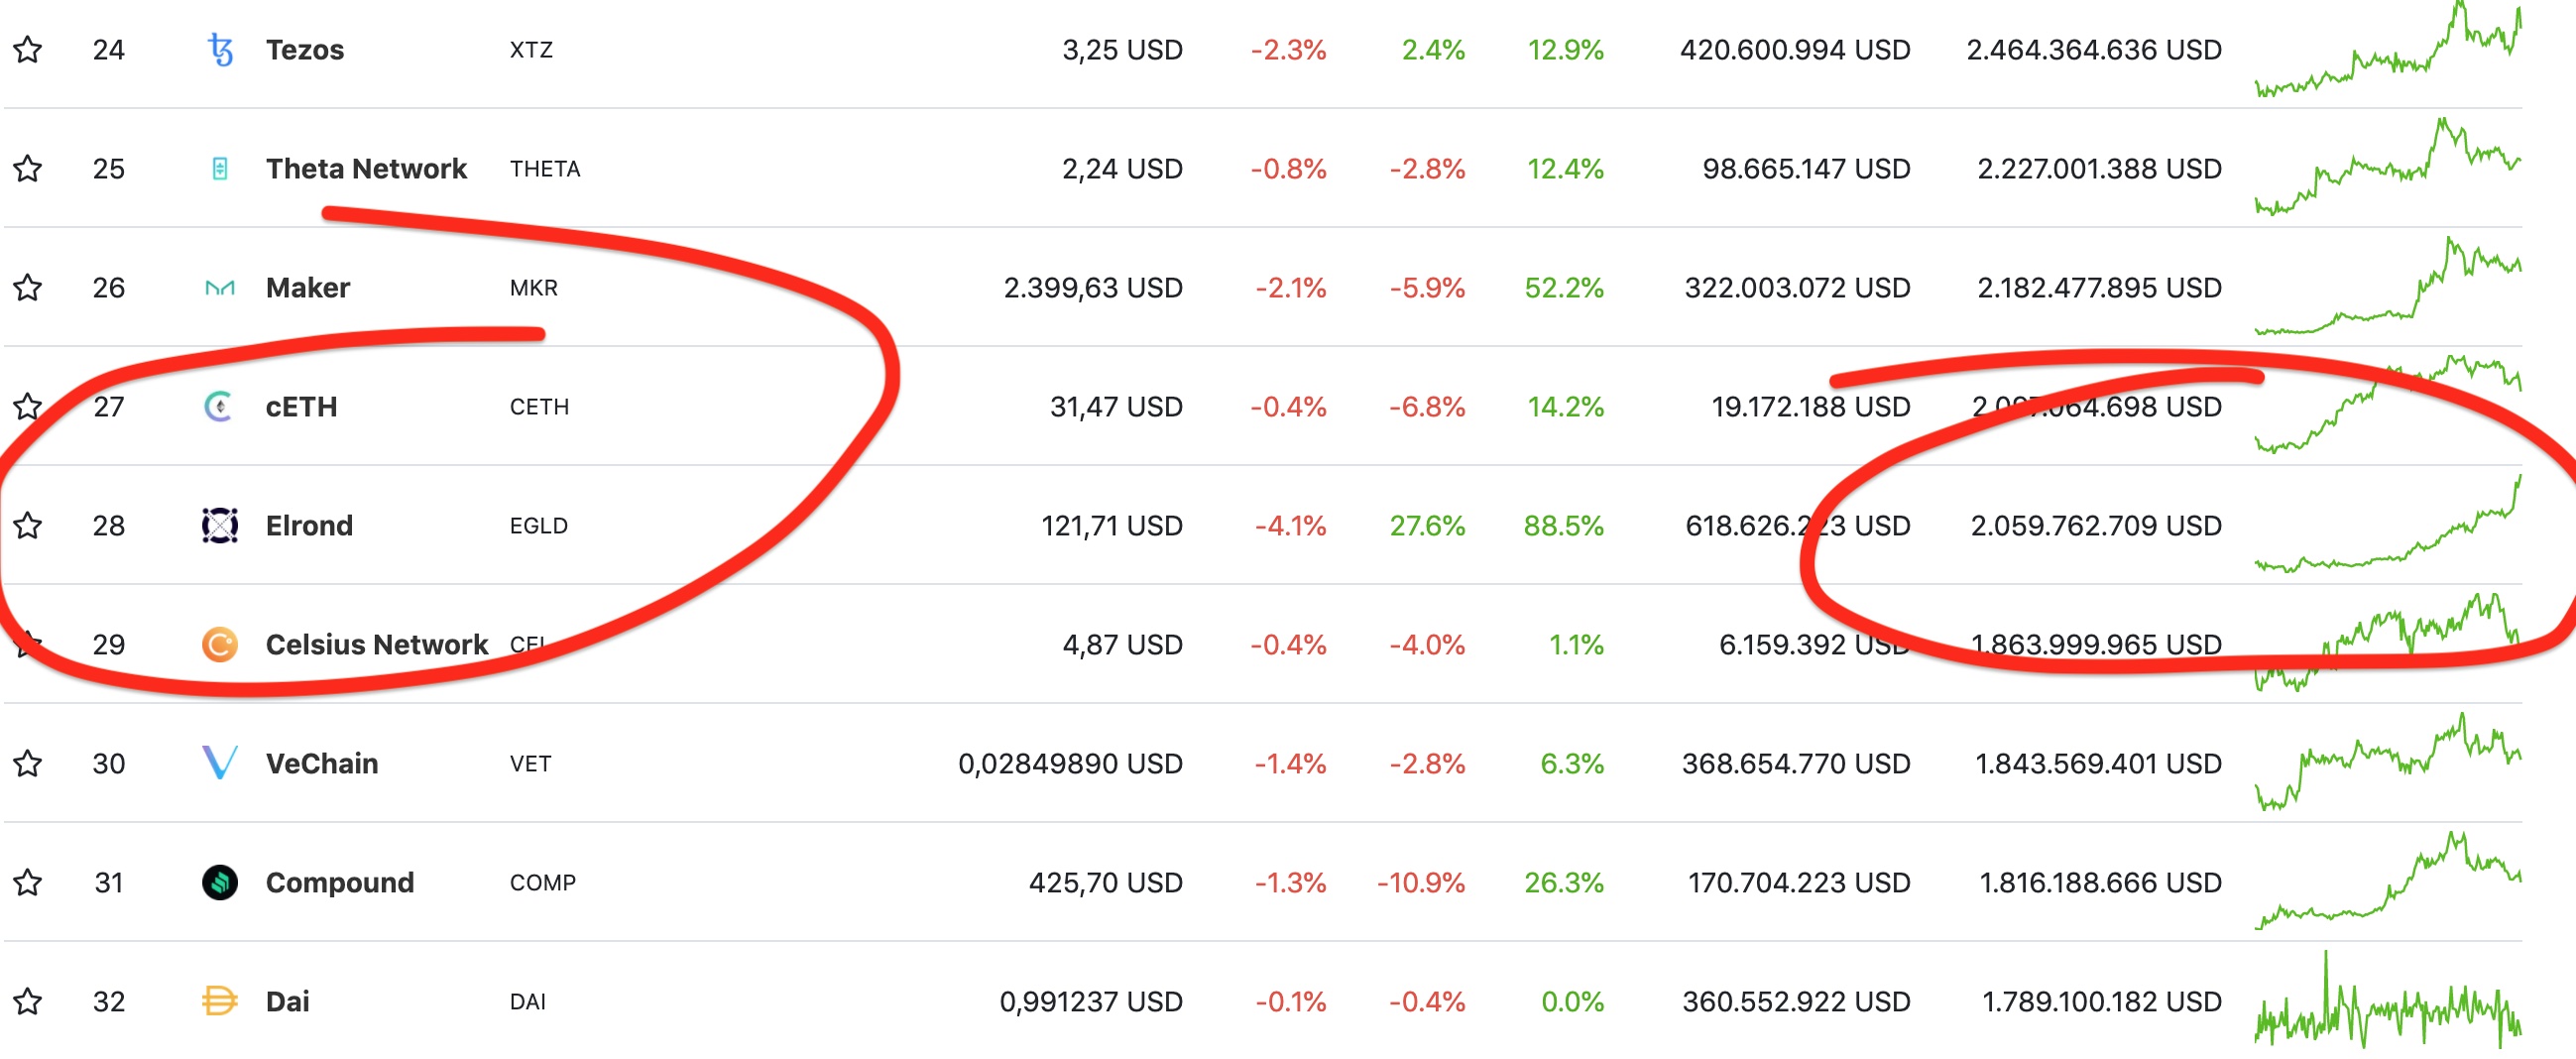
Task: Click the Elrond 7-day sparkline chart
Action: (x=2387, y=530)
